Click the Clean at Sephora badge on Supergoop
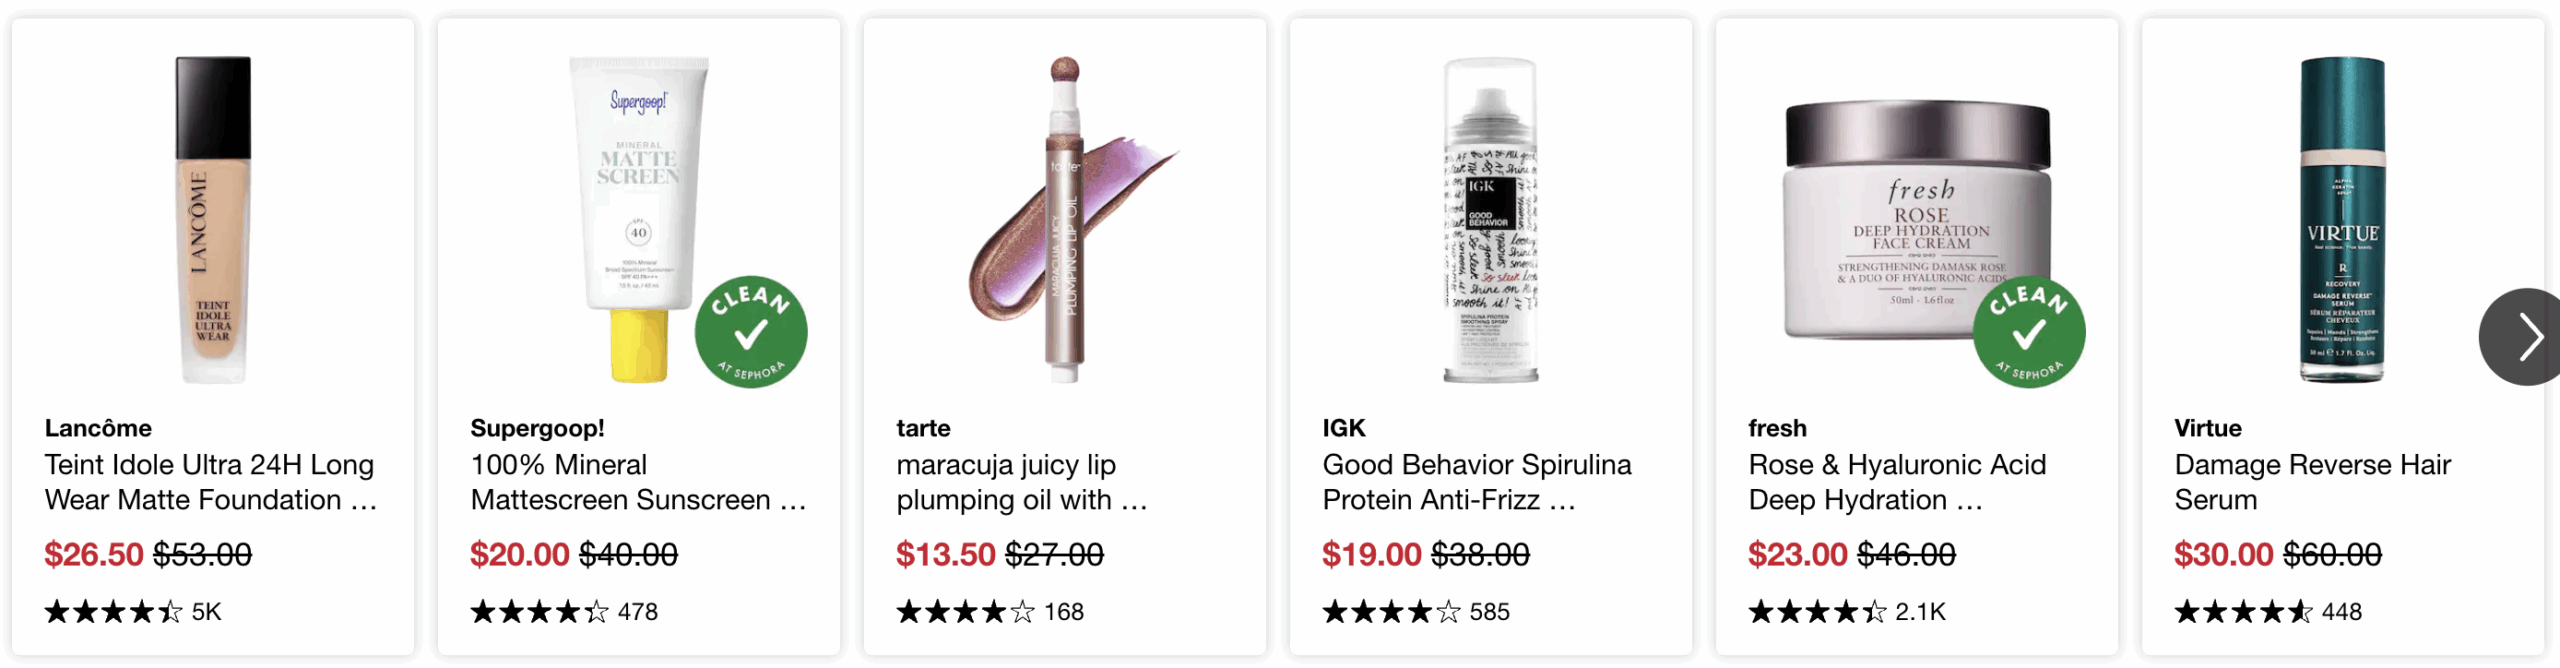Image resolution: width=2560 pixels, height=668 pixels. 751,332
